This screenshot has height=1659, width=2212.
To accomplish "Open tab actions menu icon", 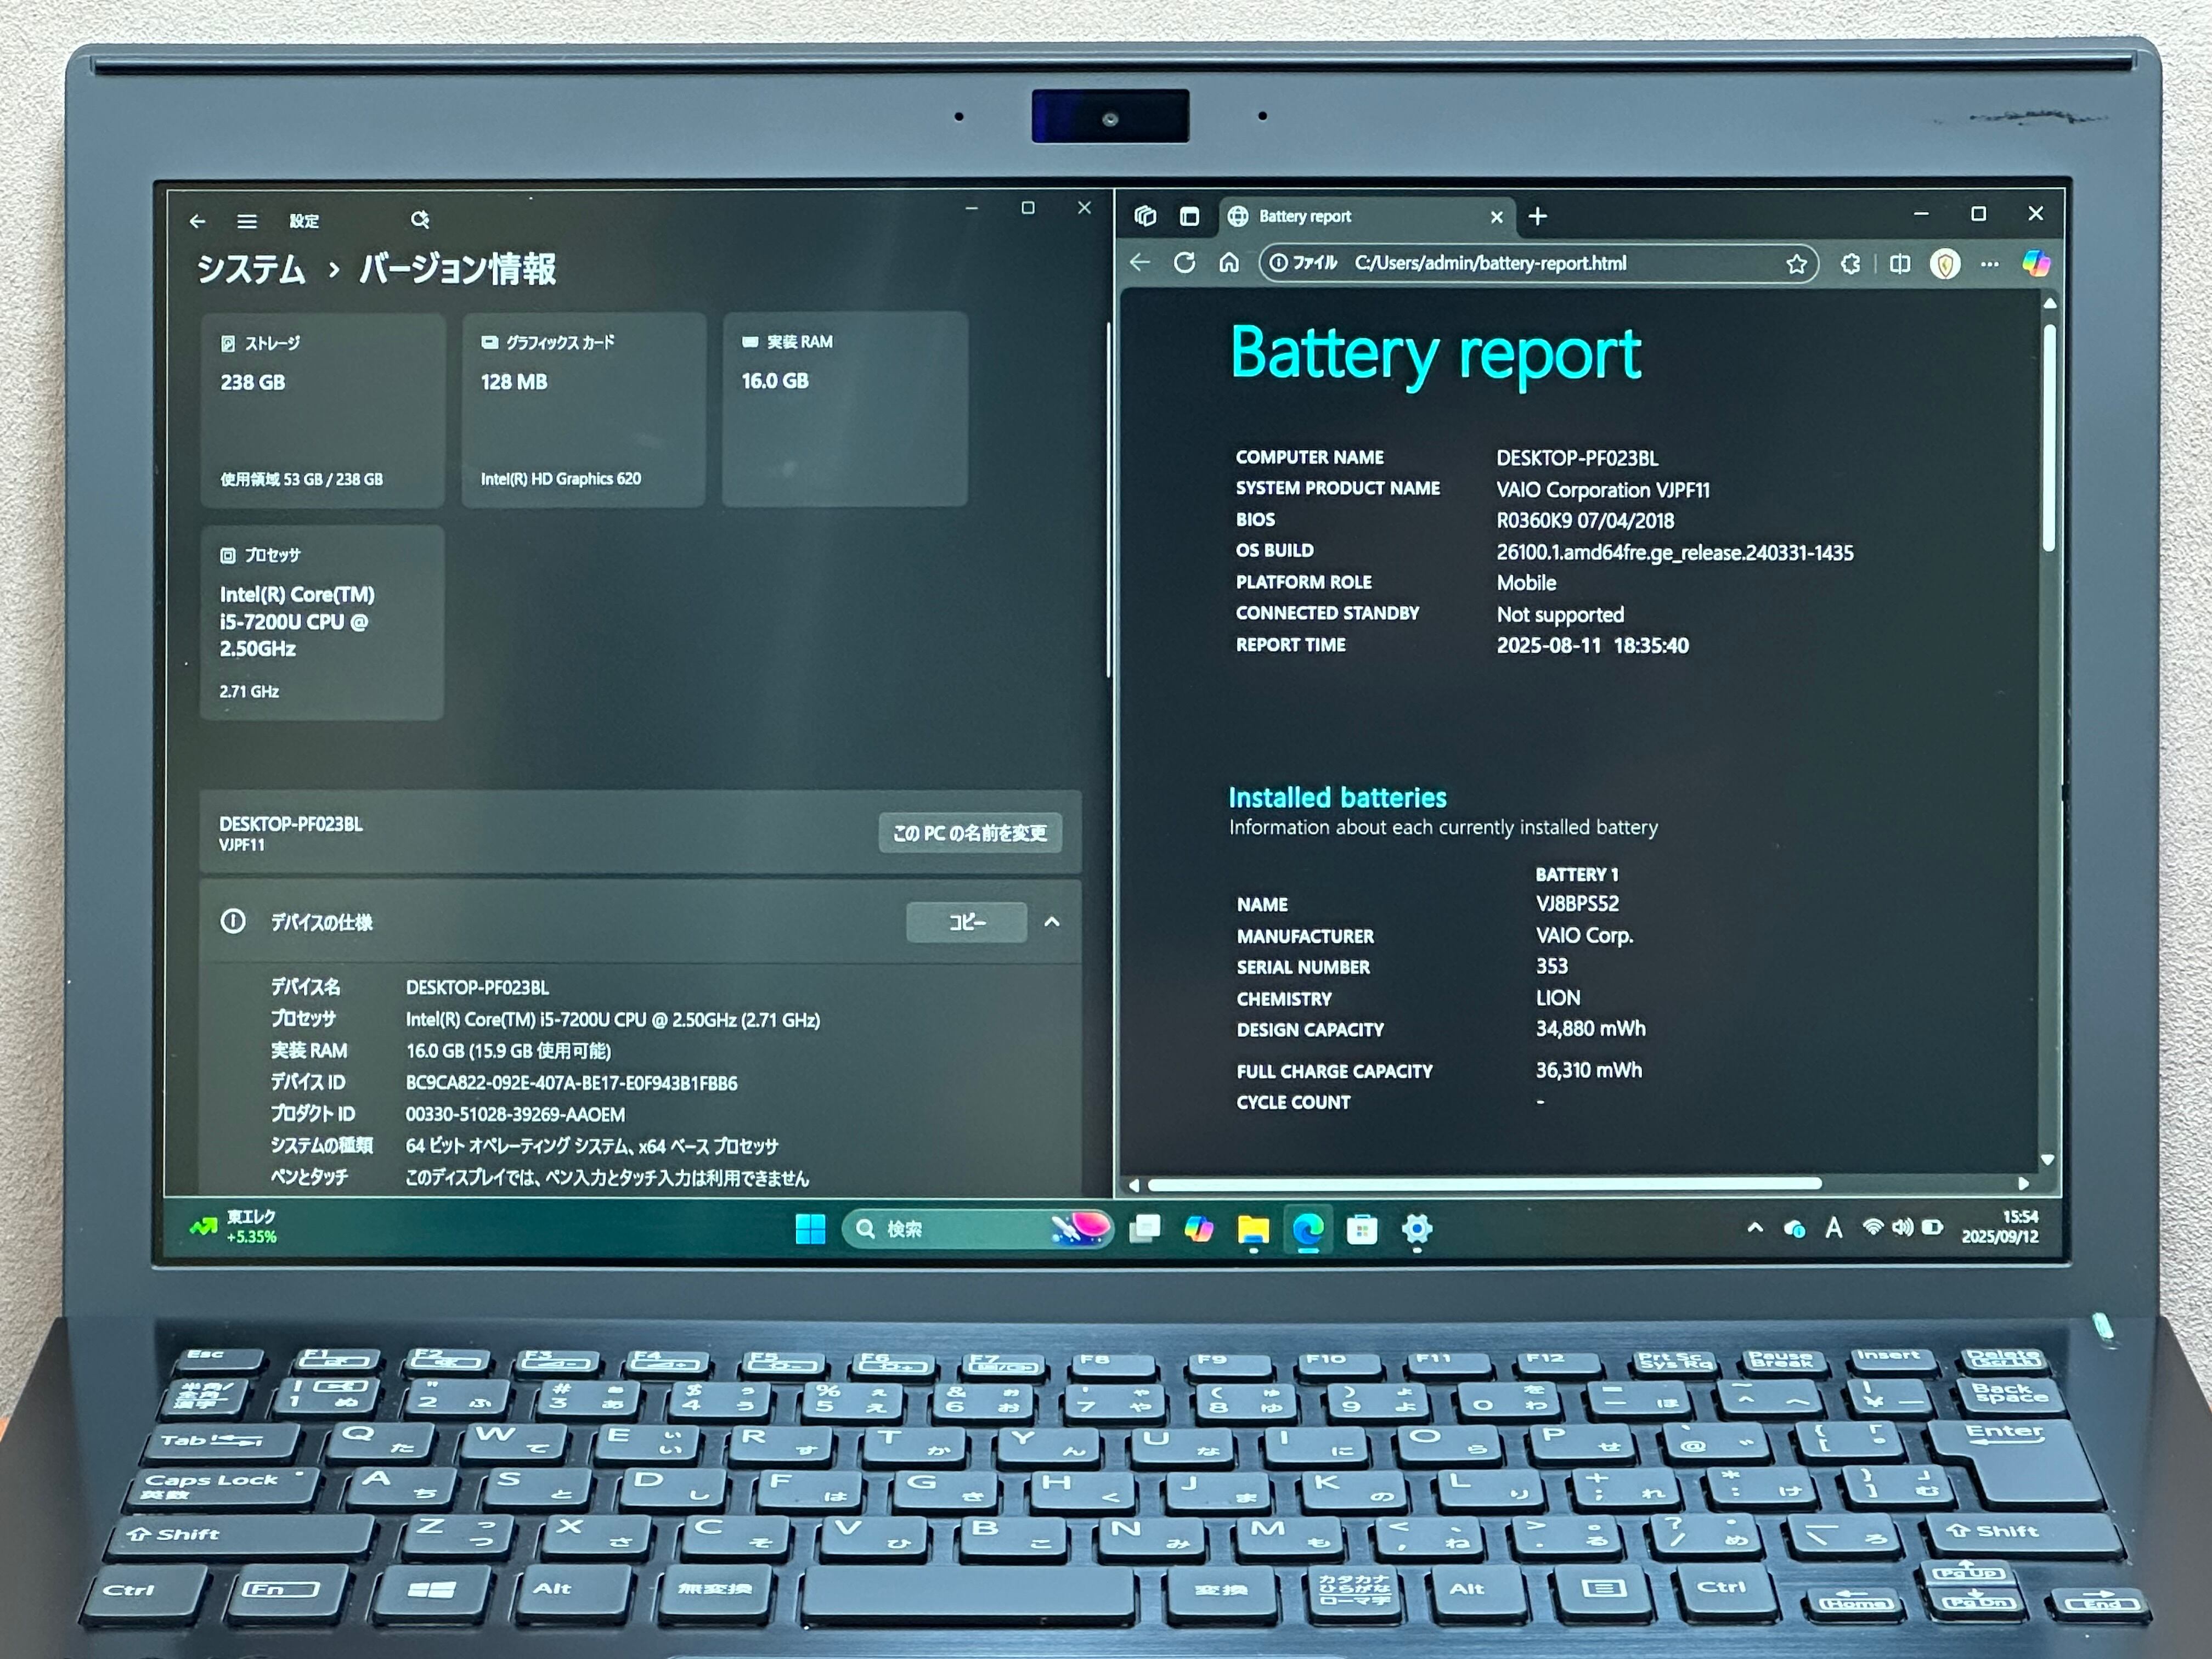I will [1189, 216].
